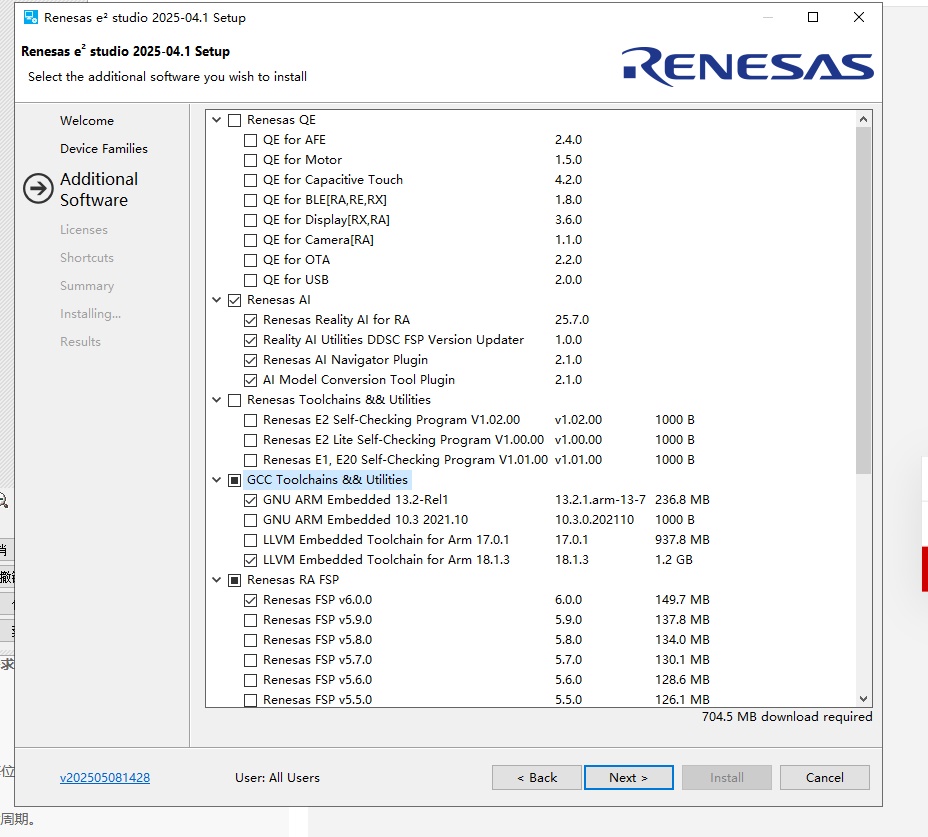Check the Renesas QE group checkbox
928x837 pixels.
[234, 120]
